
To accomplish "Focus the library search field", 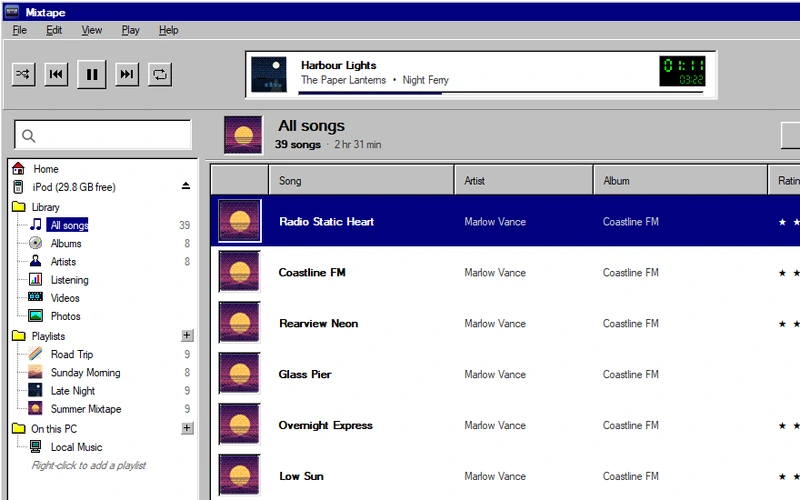I will [103, 135].
